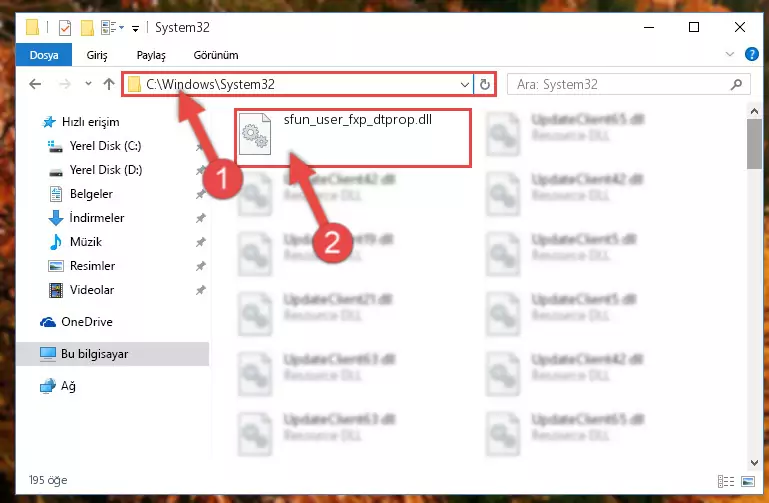Click the pin icon next to Belgeler
Viewport: 769px width, 503px height.
point(201,194)
